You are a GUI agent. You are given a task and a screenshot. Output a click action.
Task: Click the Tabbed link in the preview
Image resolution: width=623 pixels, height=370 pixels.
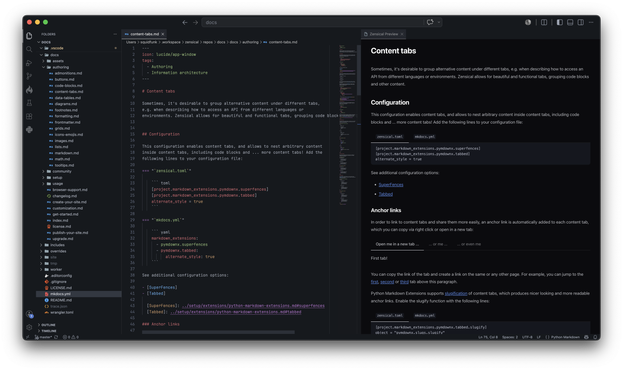click(x=385, y=194)
